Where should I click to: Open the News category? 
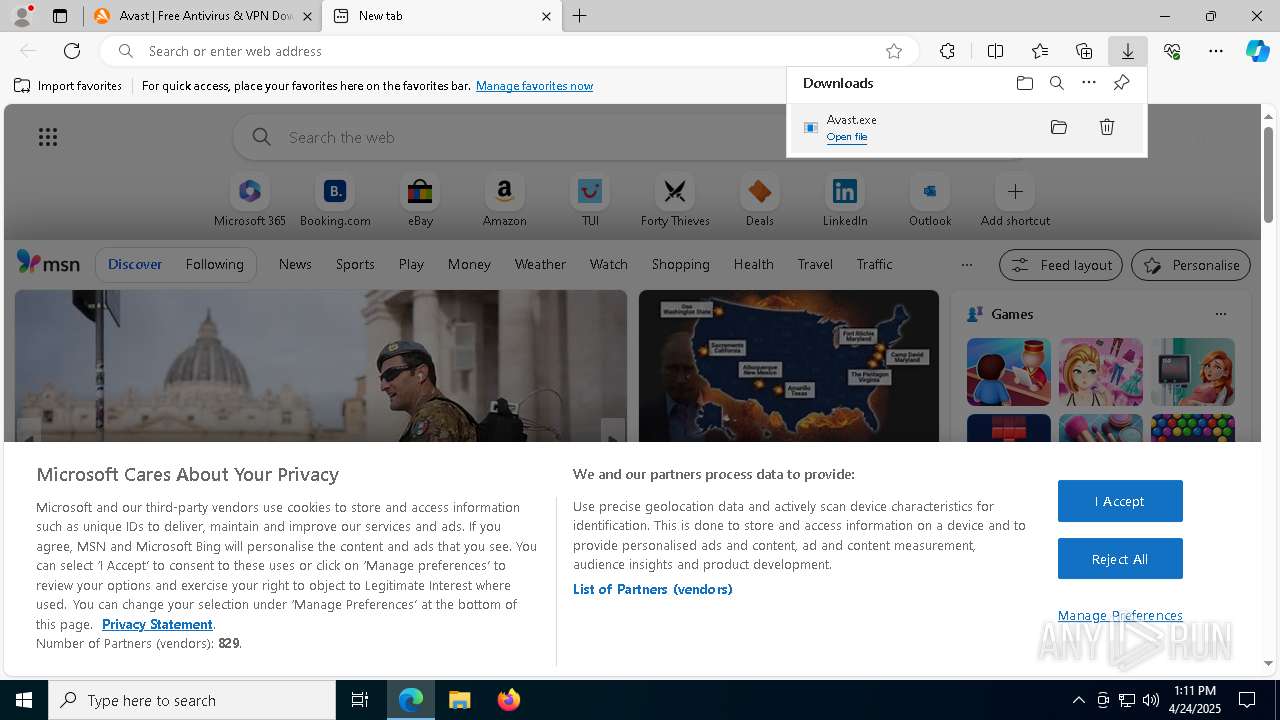(295, 264)
